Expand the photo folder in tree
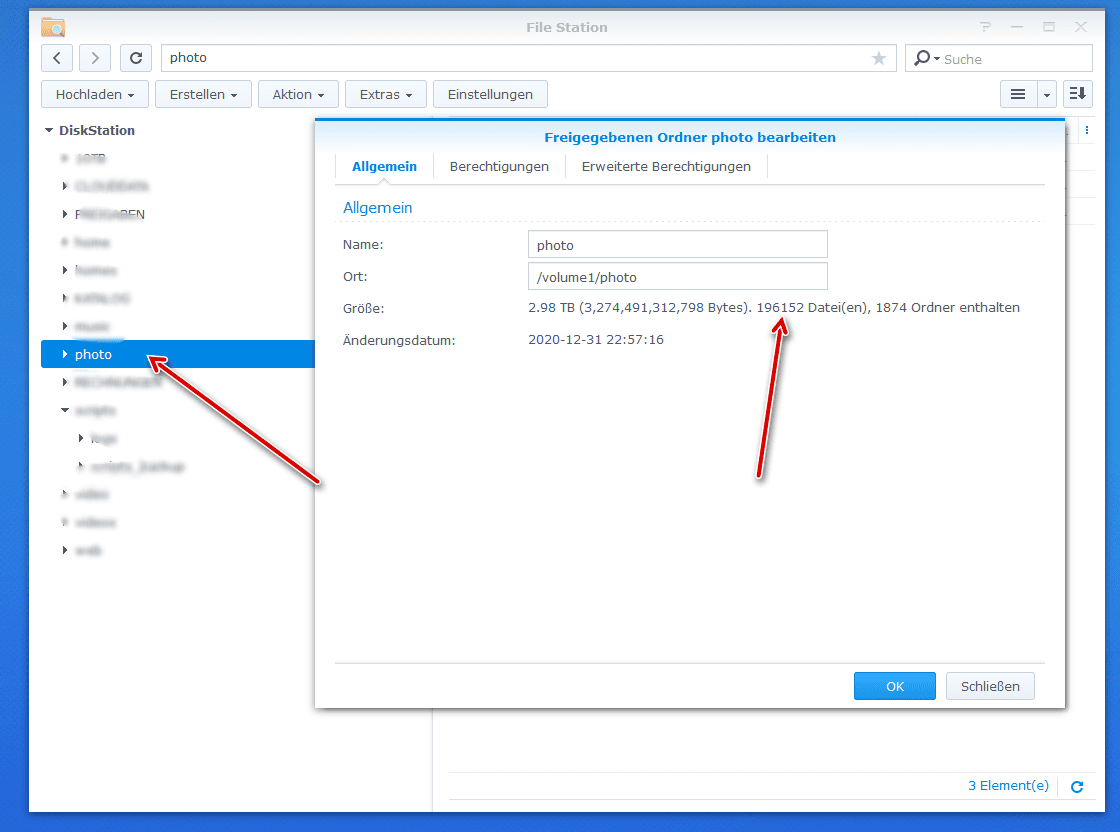 65,354
